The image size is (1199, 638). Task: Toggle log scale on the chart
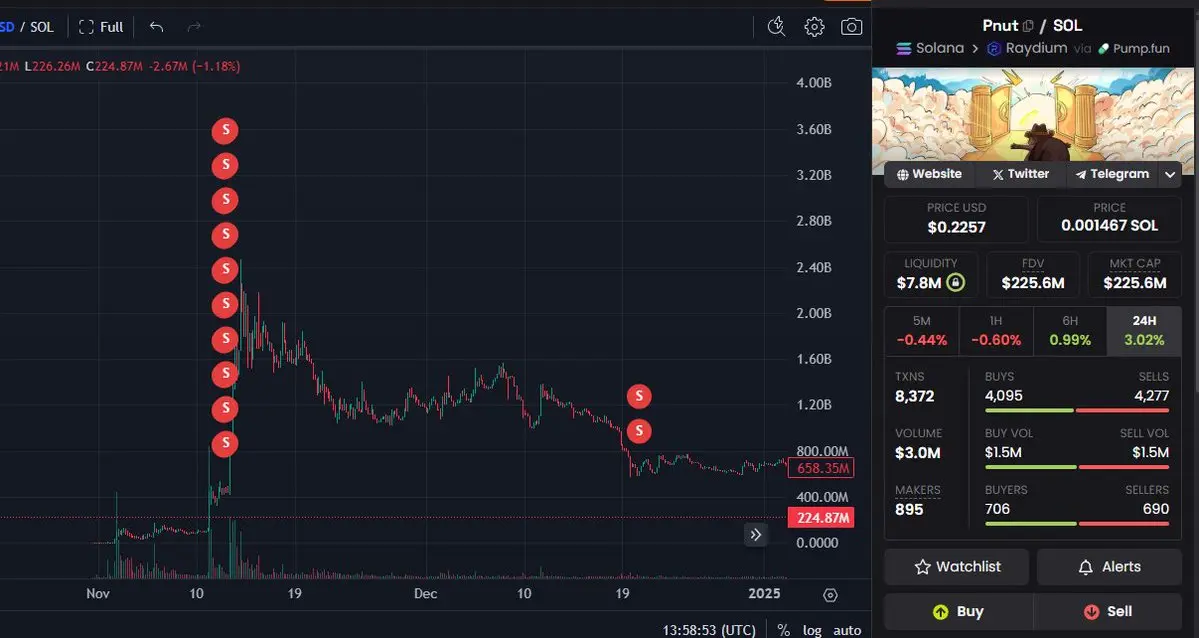click(x=812, y=630)
